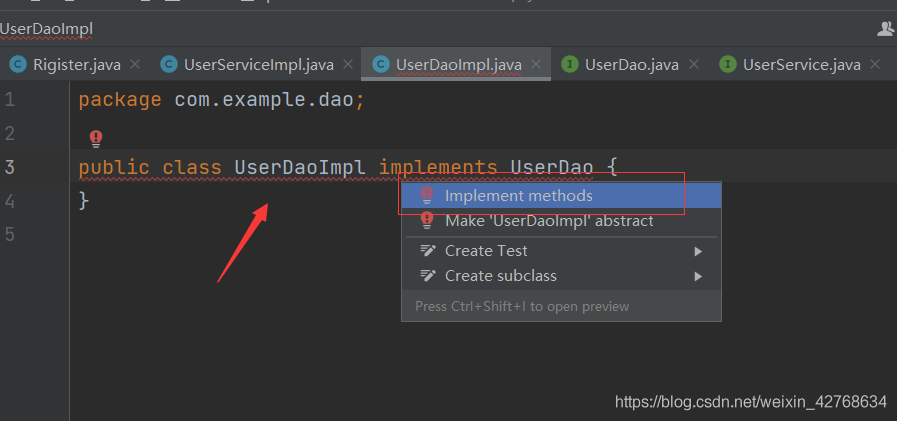Click the red error bulb in the editor
This screenshot has height=421, width=897.
[96, 139]
